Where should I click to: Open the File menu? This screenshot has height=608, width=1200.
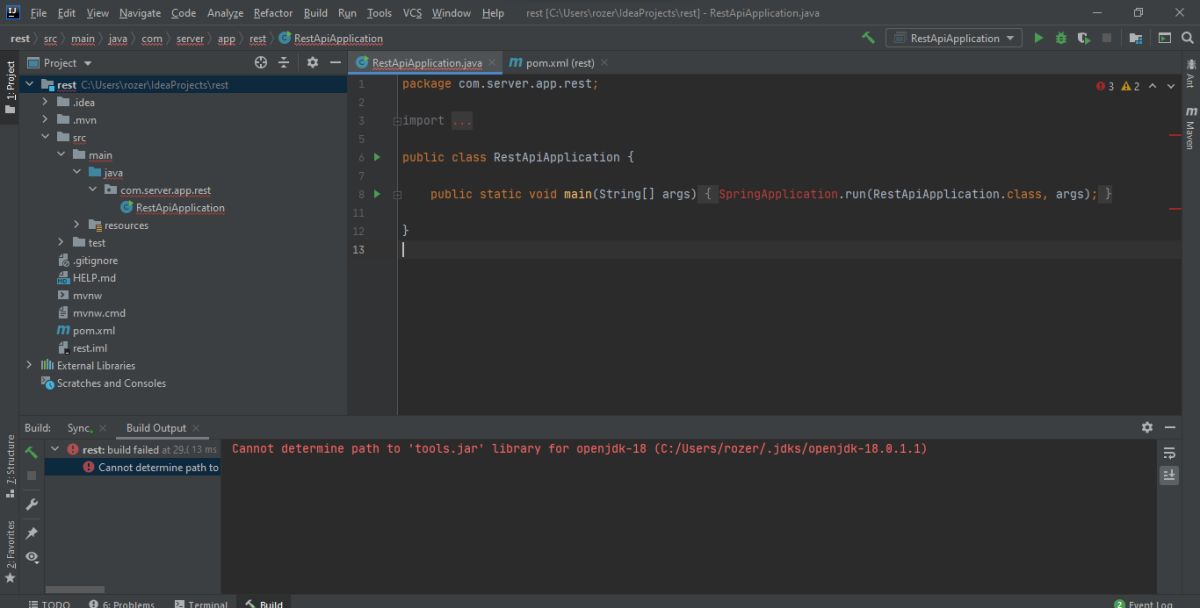pos(38,13)
